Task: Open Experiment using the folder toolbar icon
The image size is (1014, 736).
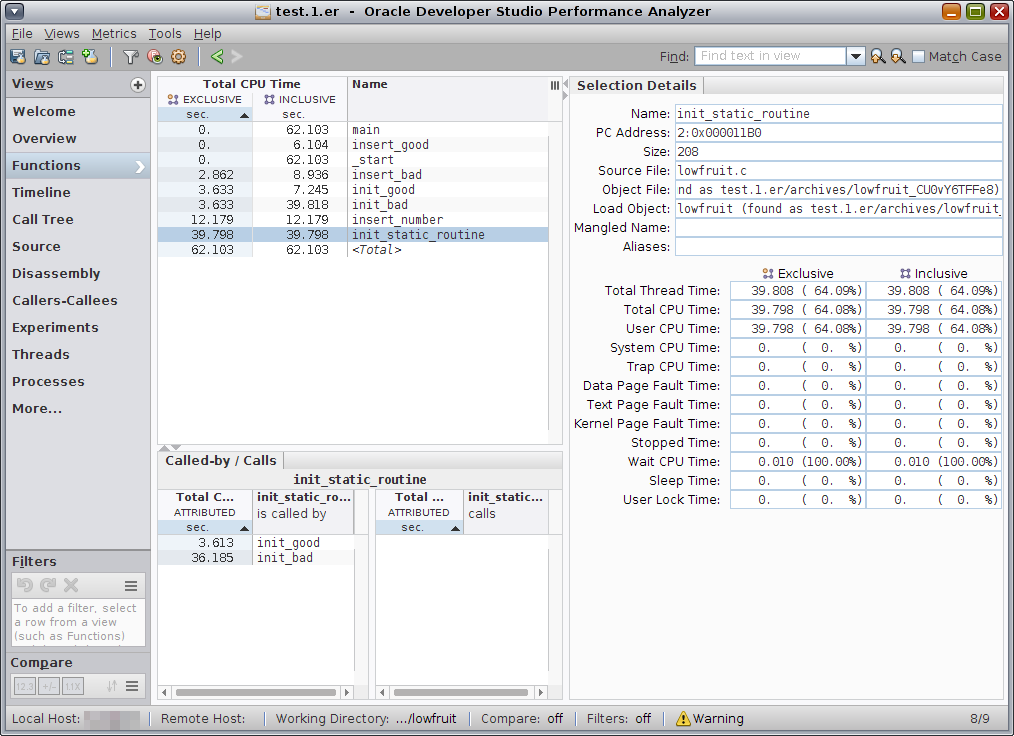Action: (42, 57)
